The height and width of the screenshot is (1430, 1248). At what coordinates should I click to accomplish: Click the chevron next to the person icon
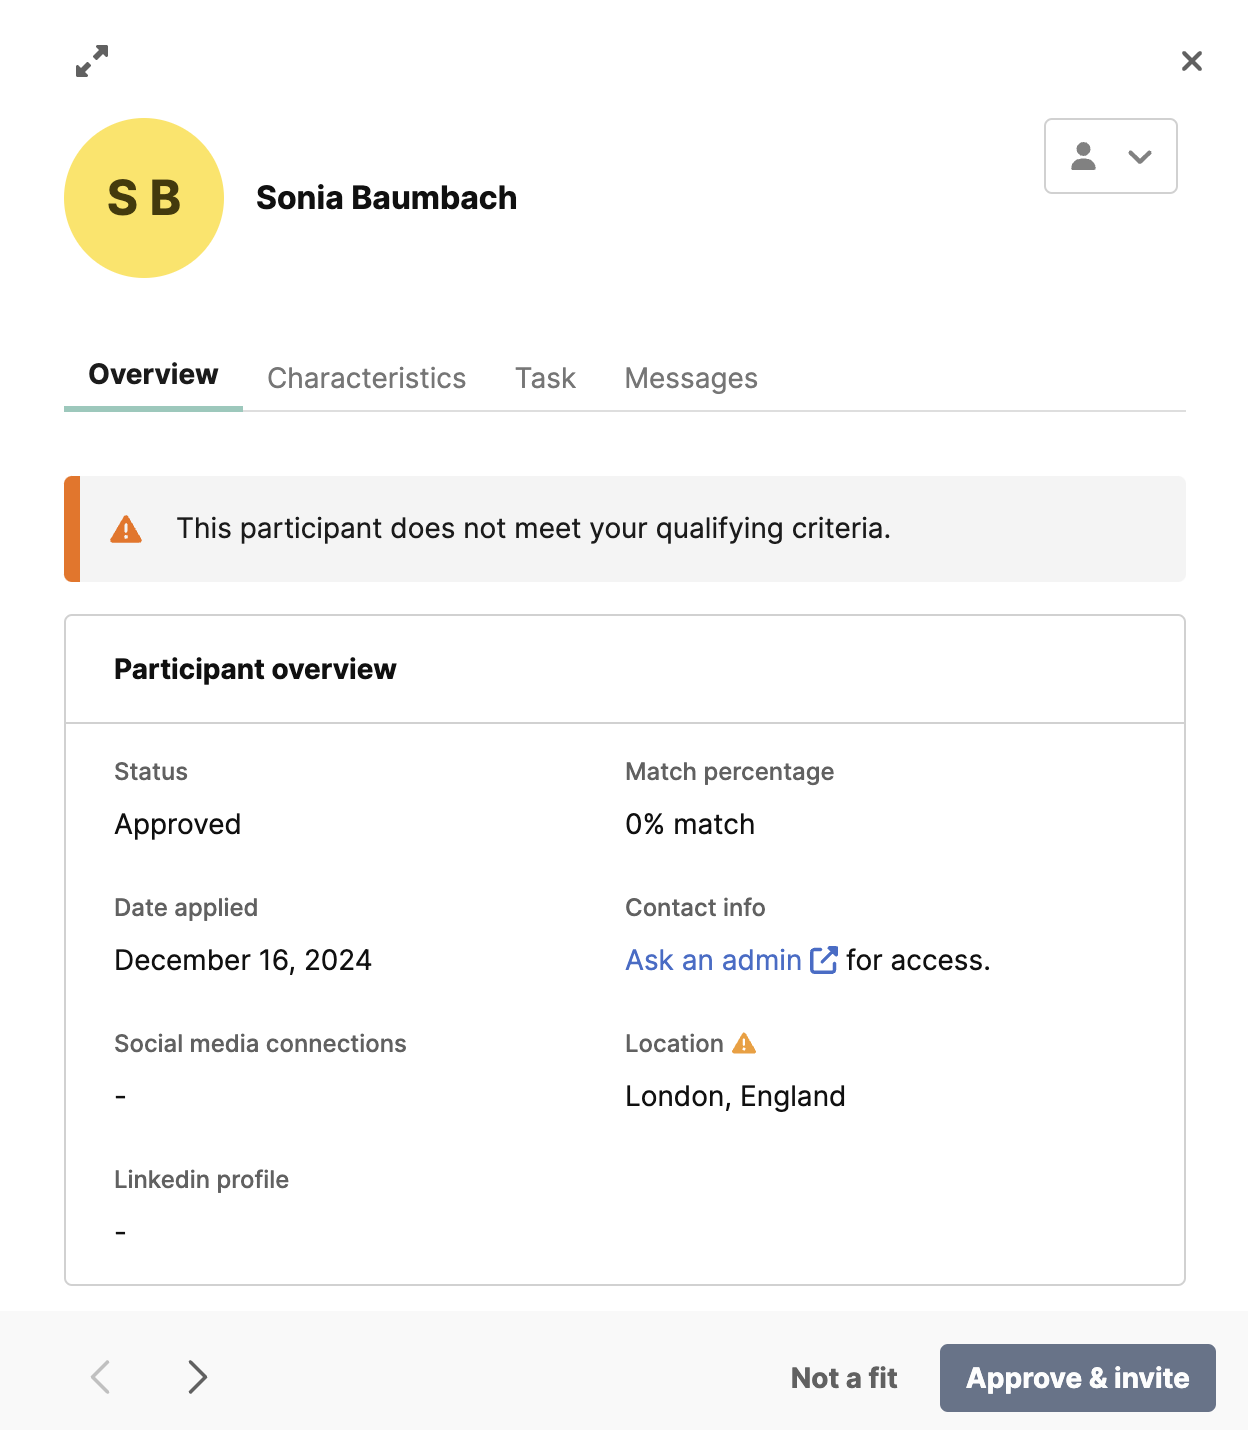[x=1140, y=157]
